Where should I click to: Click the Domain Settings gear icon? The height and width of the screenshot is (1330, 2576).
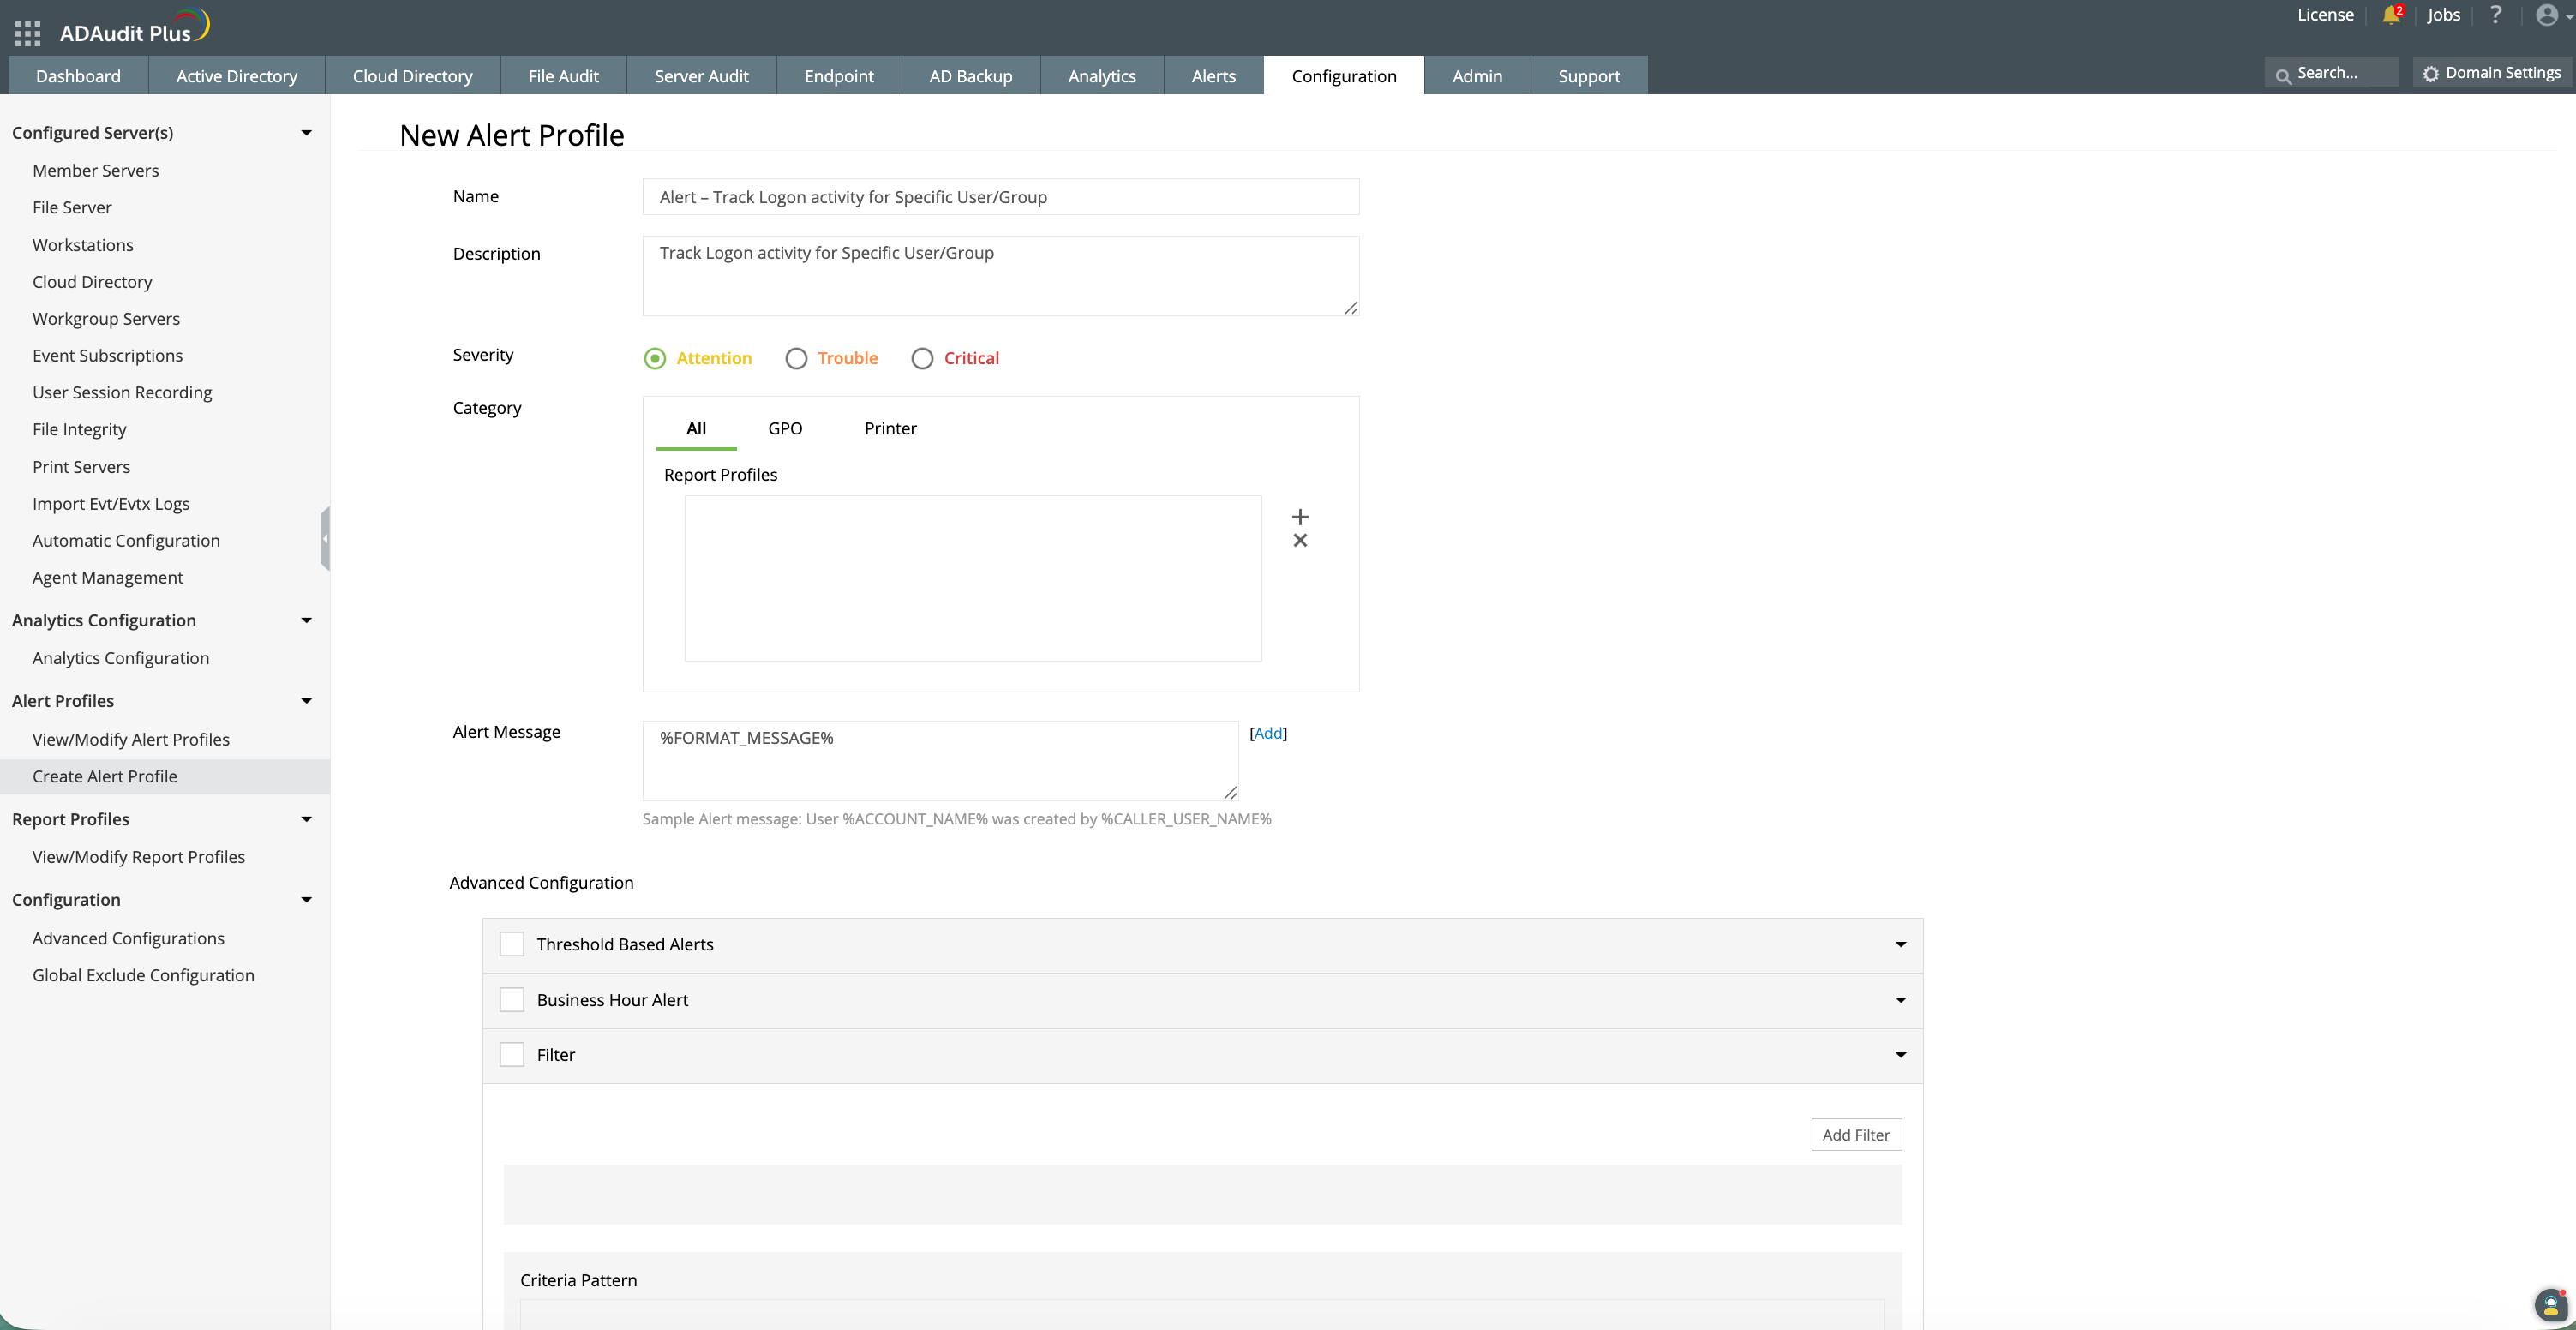coord(2431,74)
